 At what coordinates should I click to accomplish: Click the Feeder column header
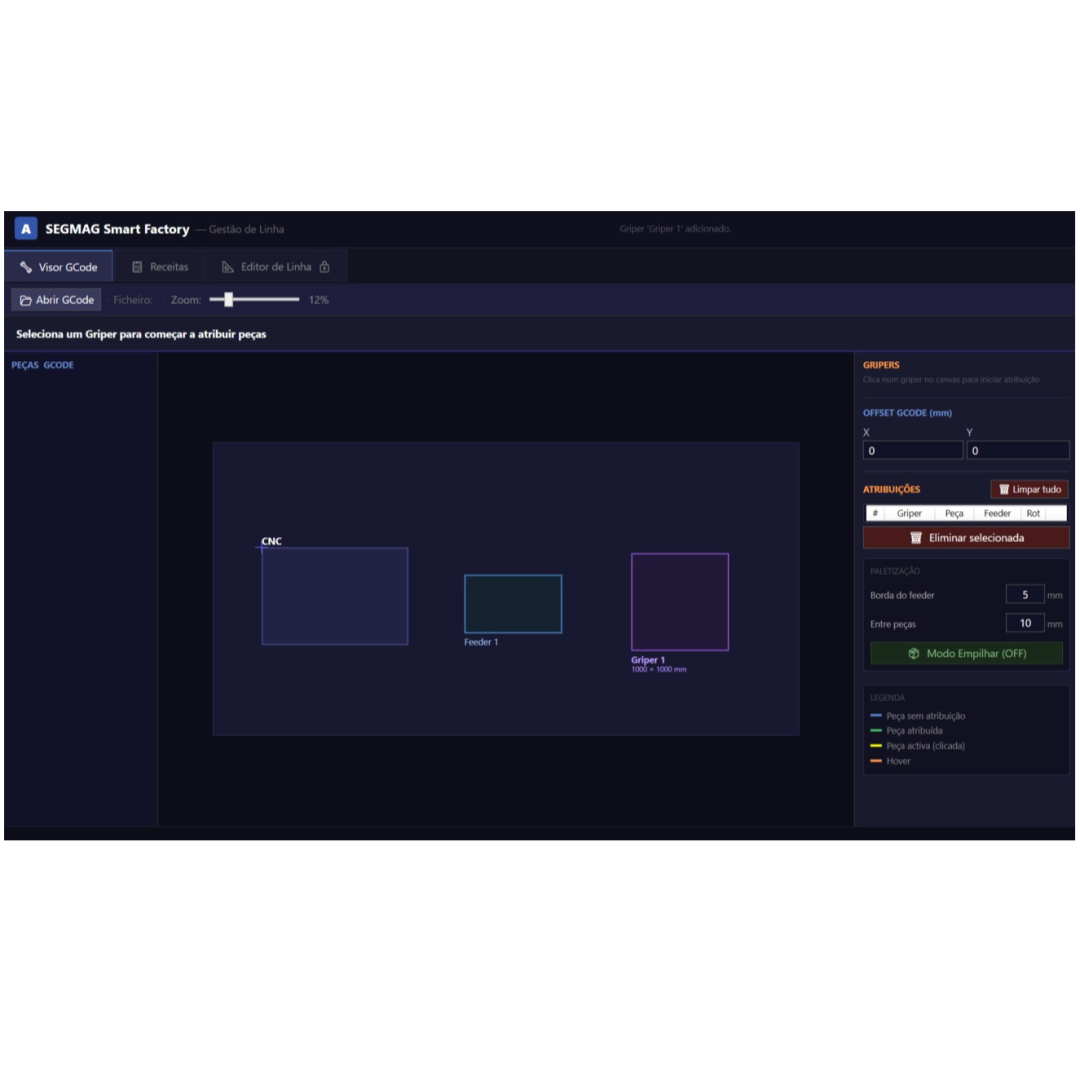[x=997, y=513]
